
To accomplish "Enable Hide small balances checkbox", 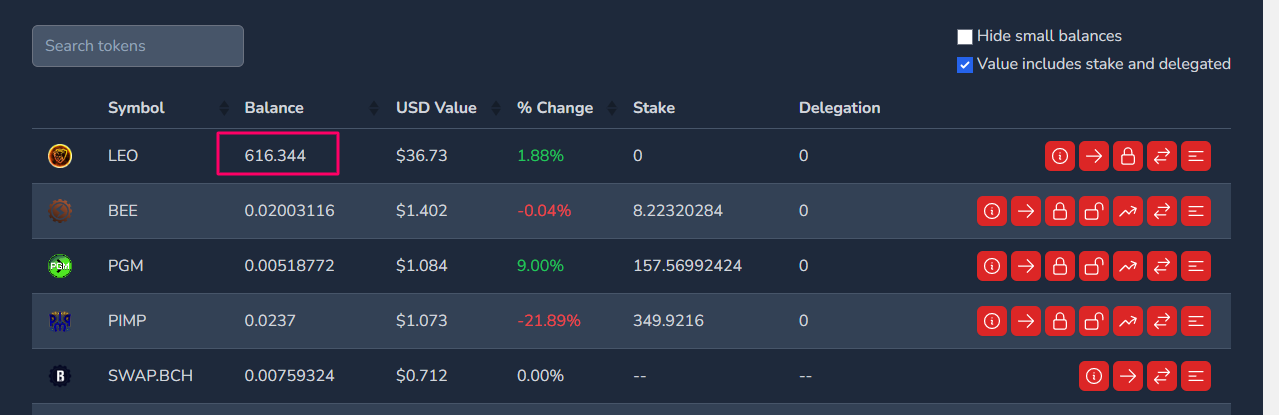I will [965, 37].
